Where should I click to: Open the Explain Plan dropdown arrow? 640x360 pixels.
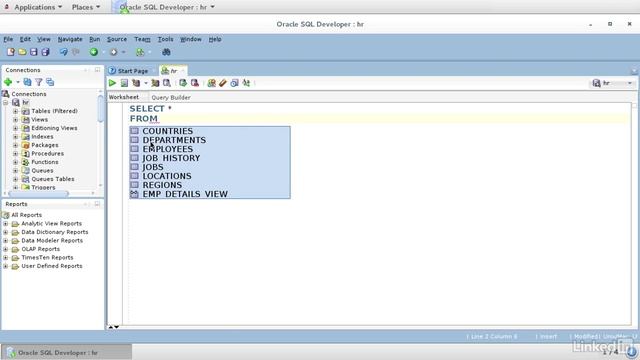(x=146, y=83)
